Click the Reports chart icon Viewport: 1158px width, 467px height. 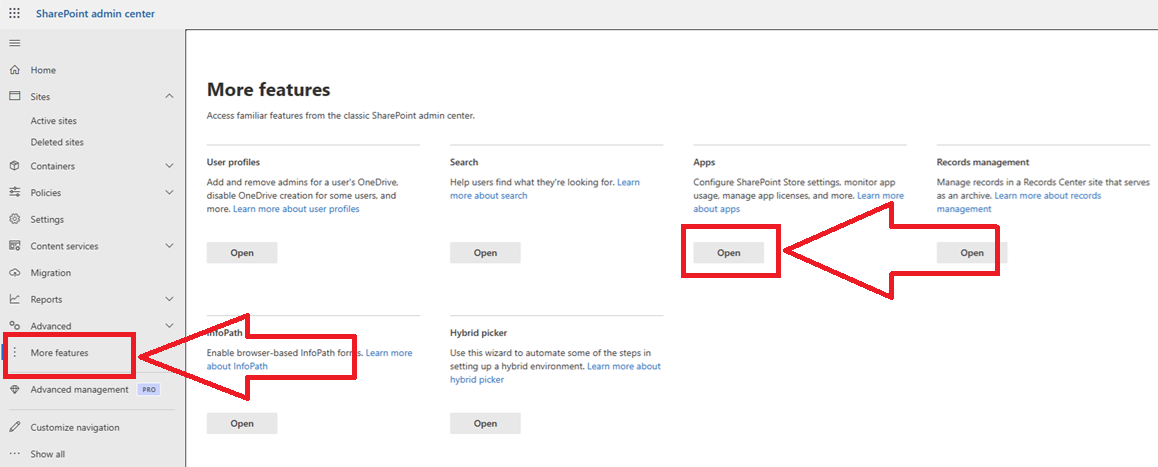click(14, 299)
